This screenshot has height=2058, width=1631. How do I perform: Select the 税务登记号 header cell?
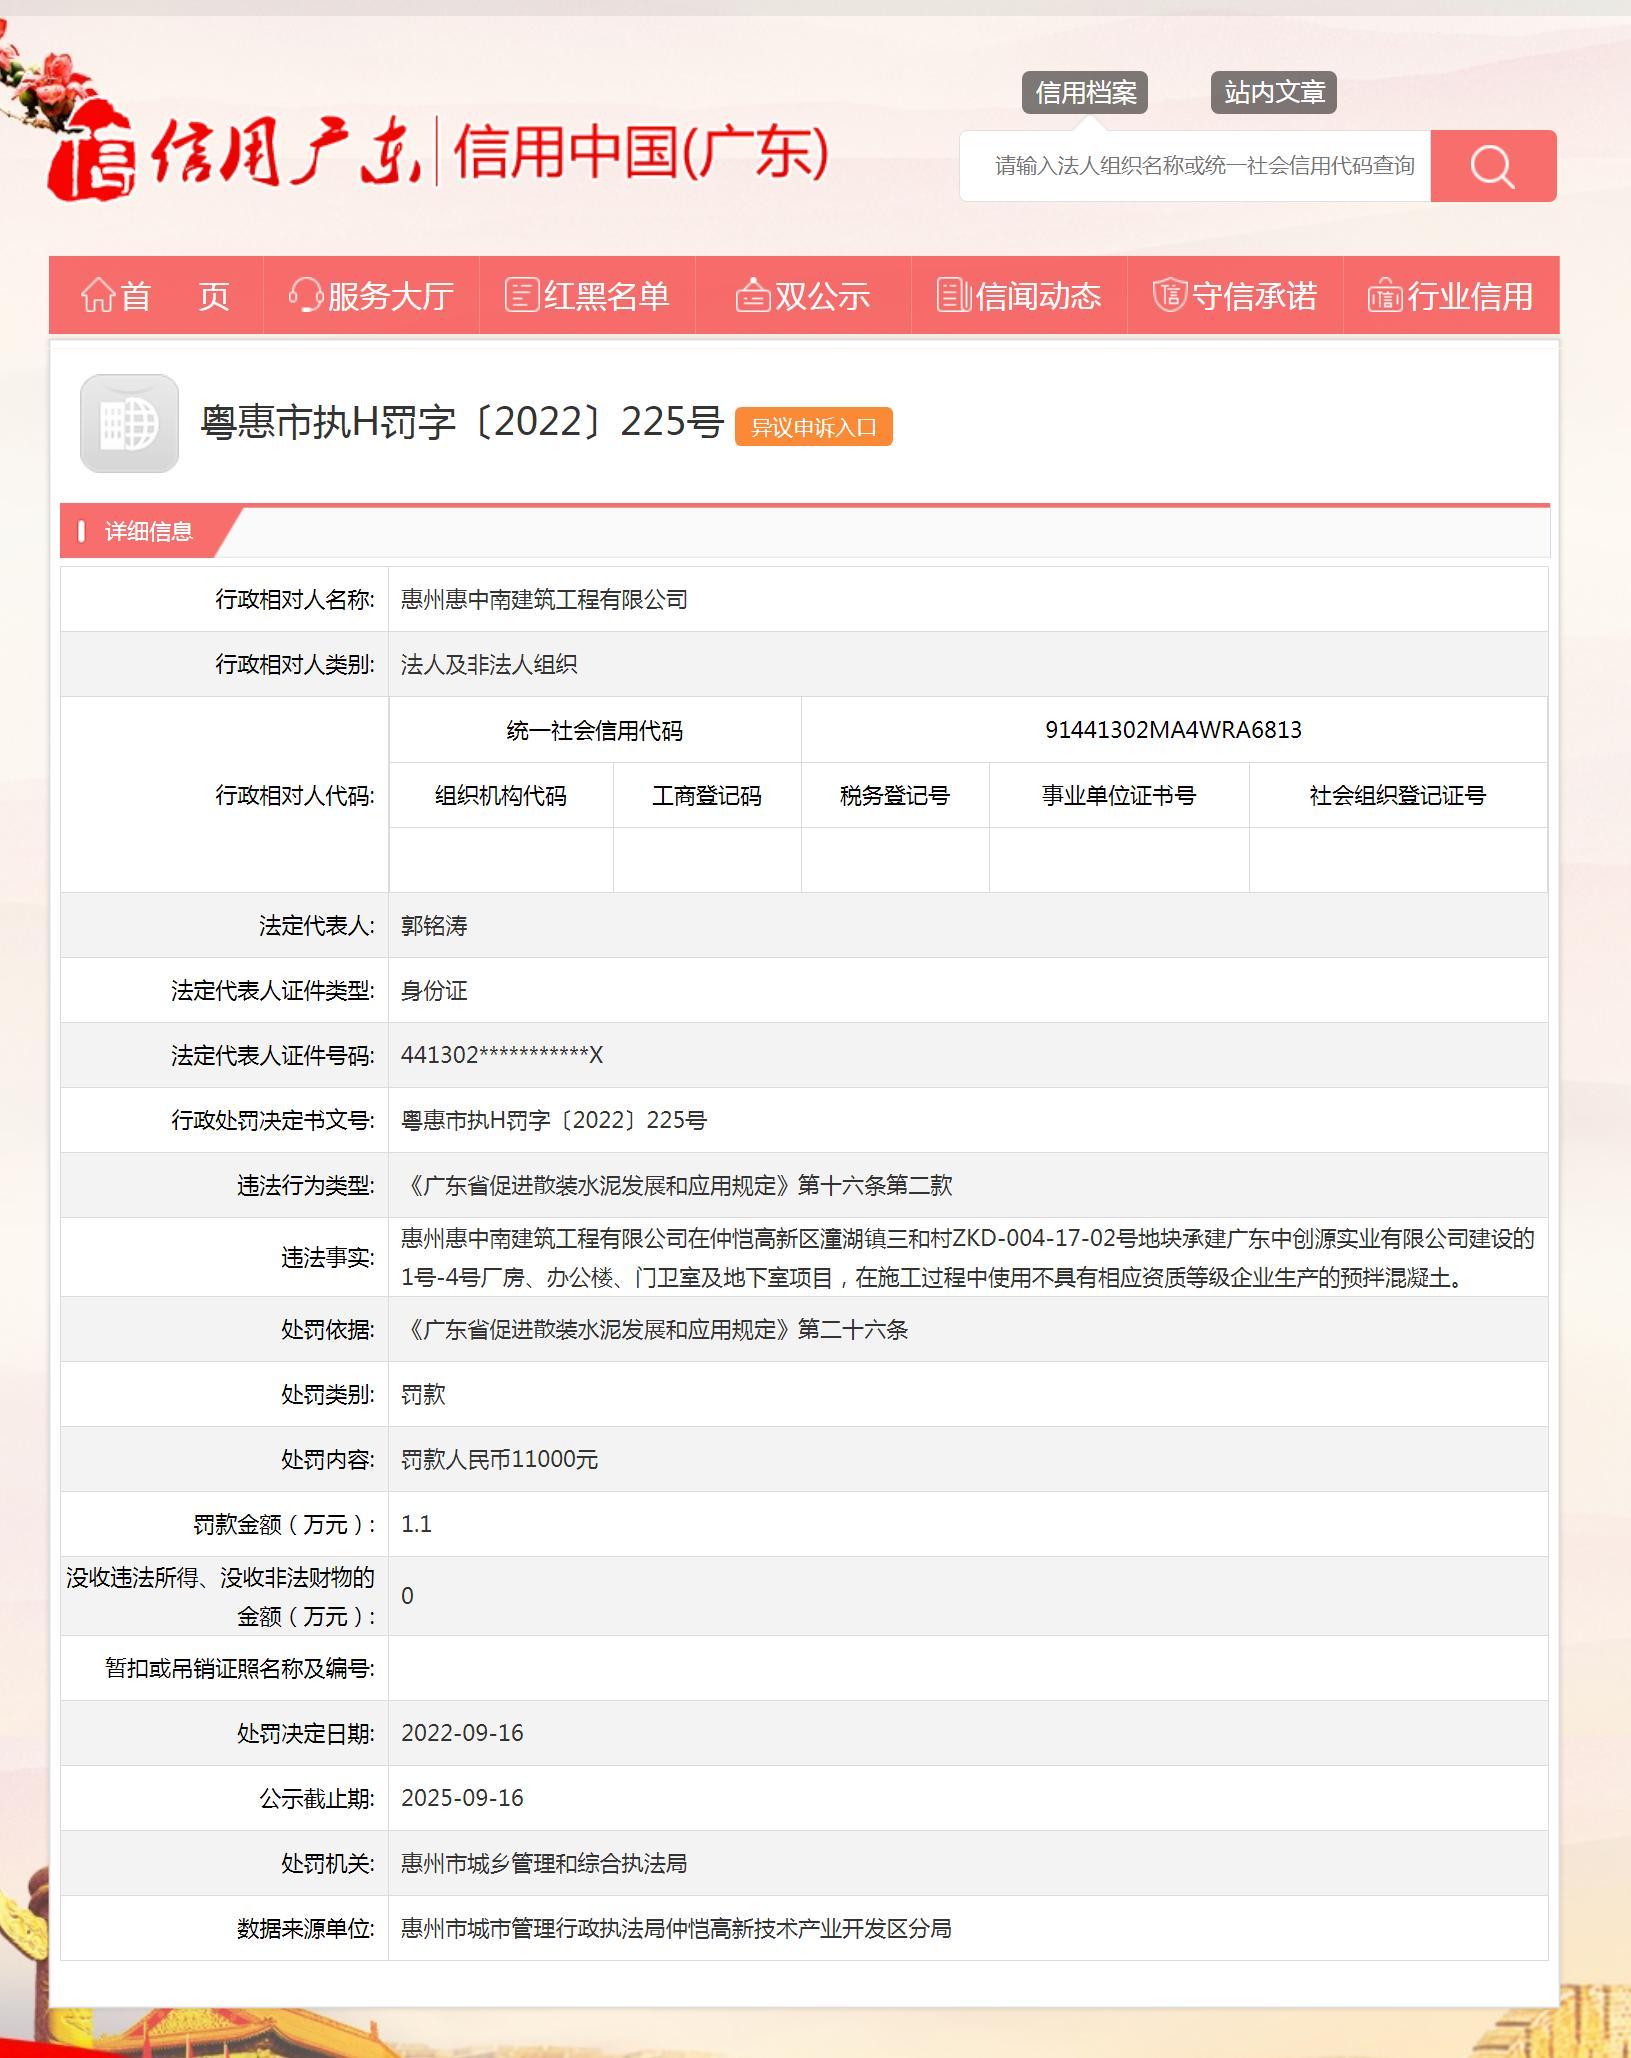pos(895,796)
